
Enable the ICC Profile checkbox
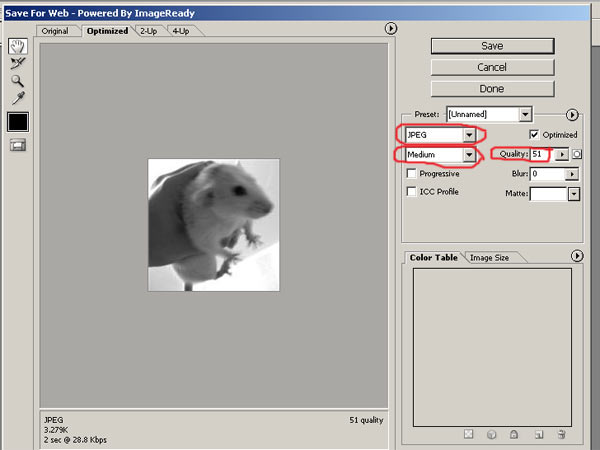411,191
